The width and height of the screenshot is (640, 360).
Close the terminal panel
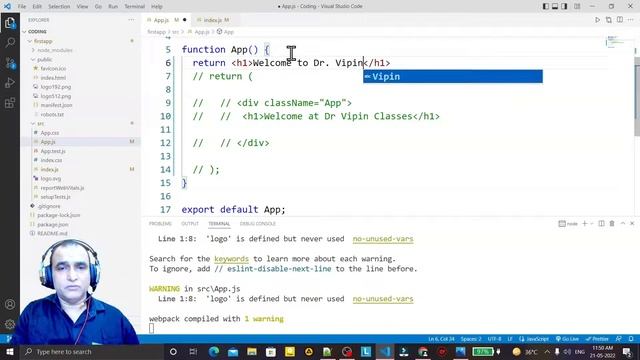tap(632, 223)
